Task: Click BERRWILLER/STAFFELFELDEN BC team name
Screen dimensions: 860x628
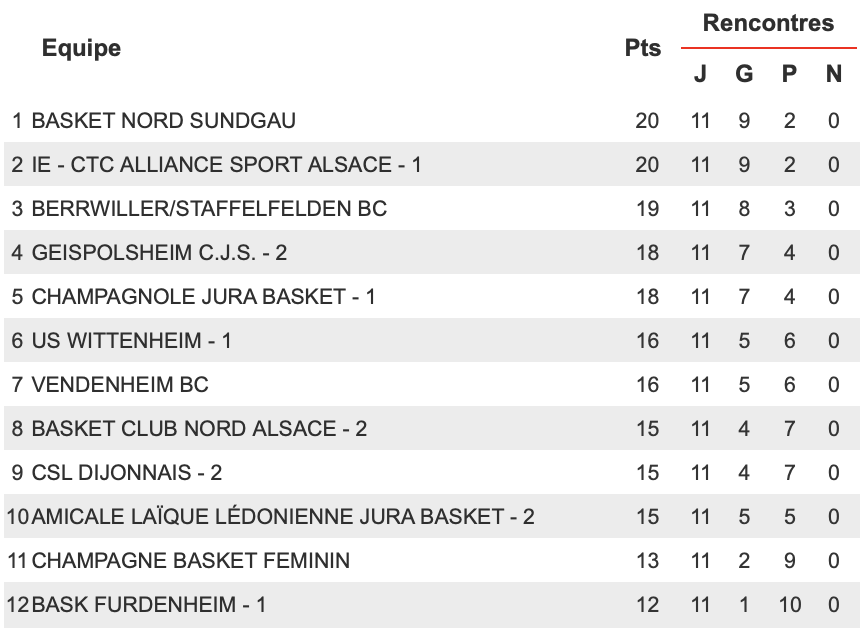Action: (x=209, y=208)
